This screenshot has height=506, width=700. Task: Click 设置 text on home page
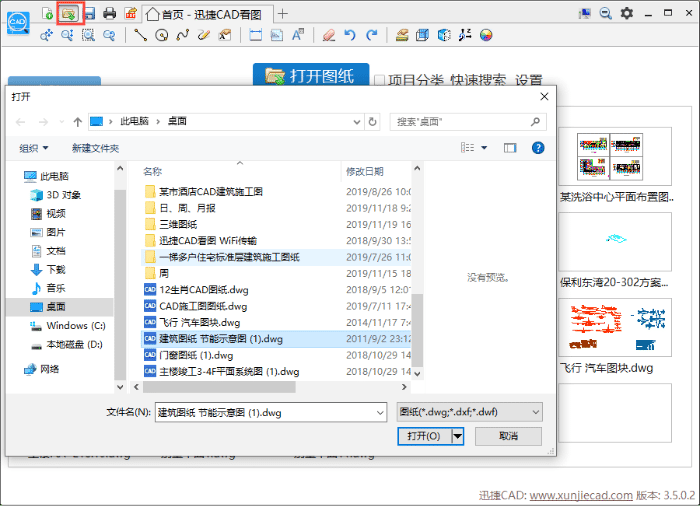click(529, 81)
